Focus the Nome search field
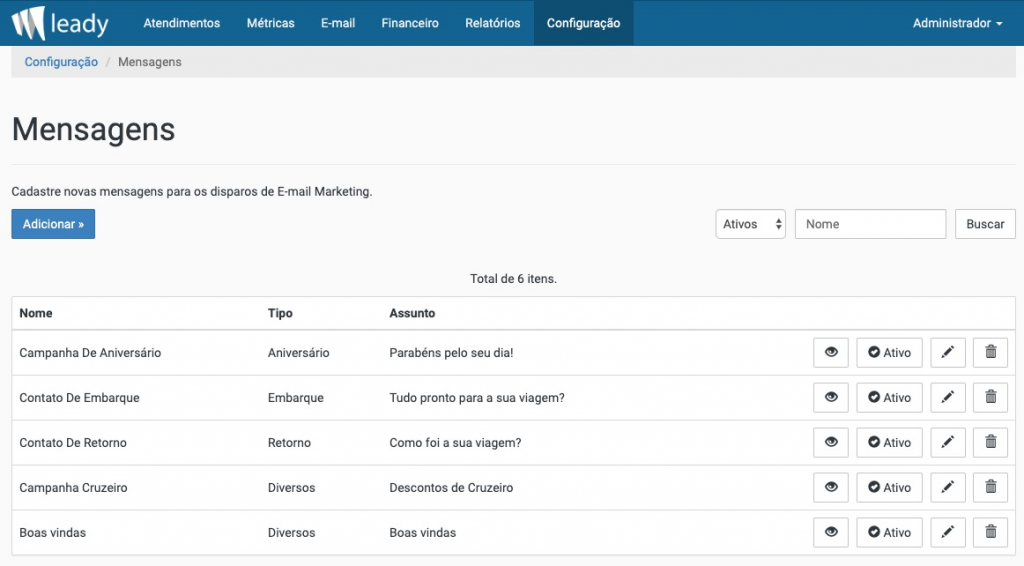 (x=870, y=224)
